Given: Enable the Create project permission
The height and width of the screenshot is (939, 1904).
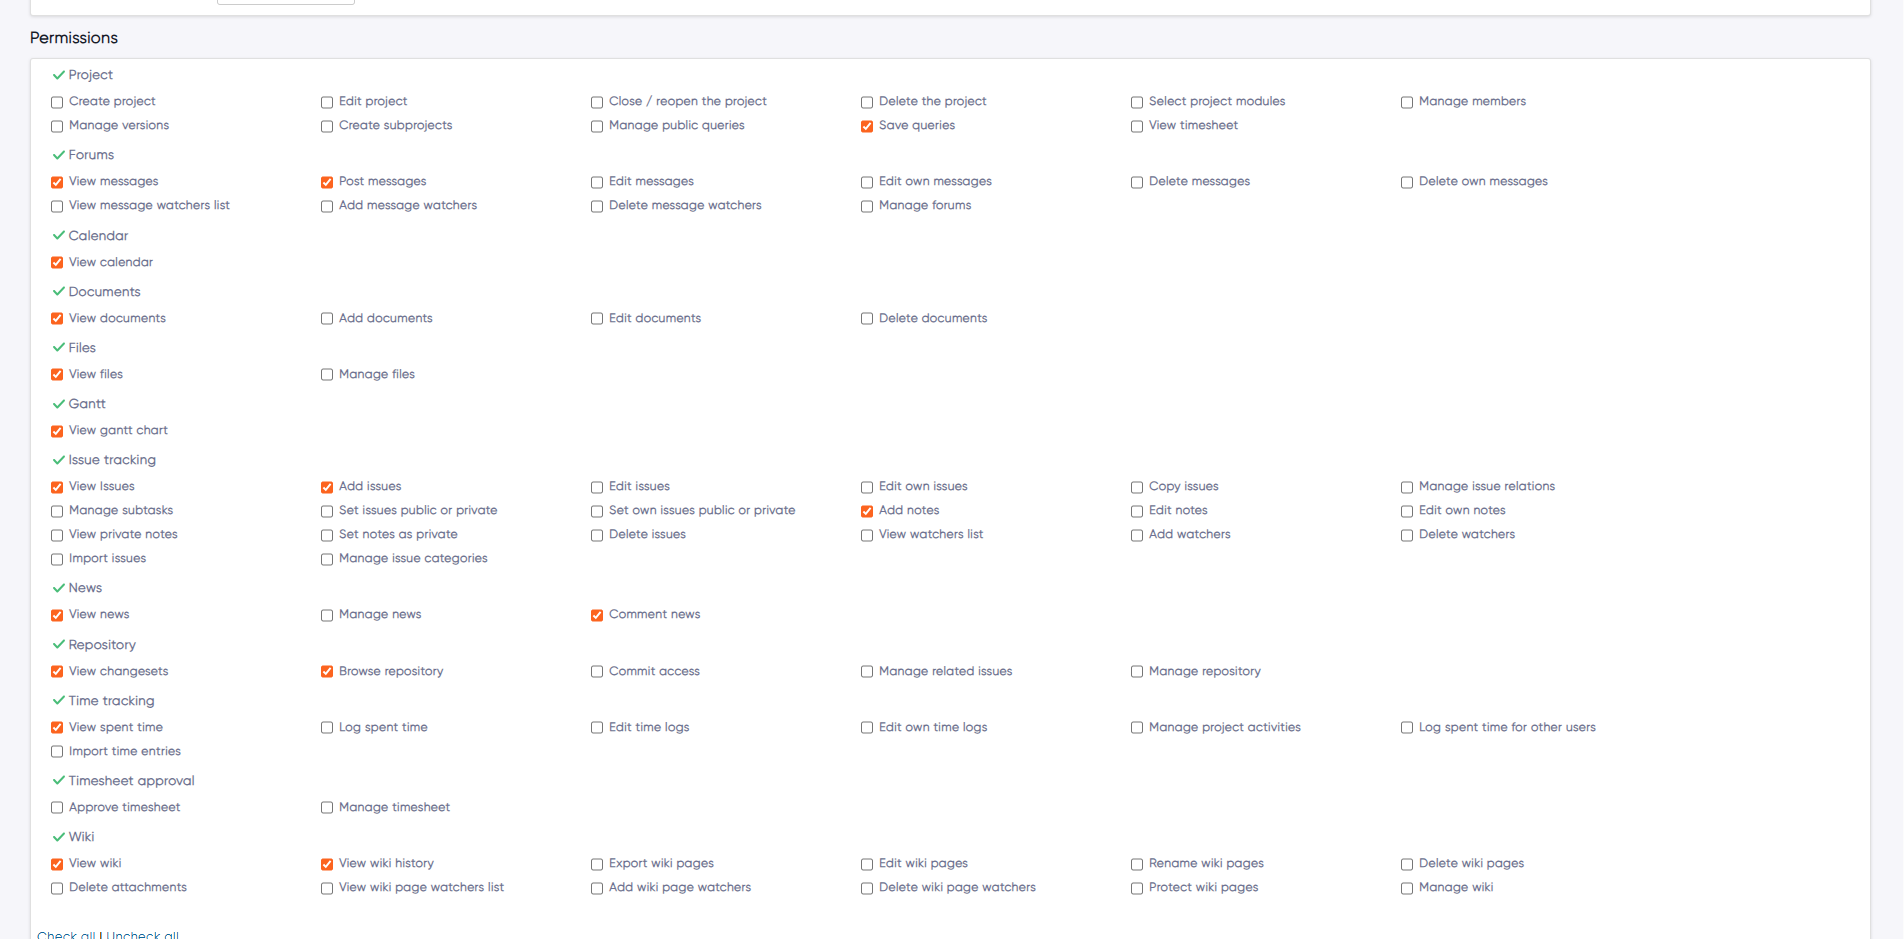Looking at the screenshot, I should point(56,102).
